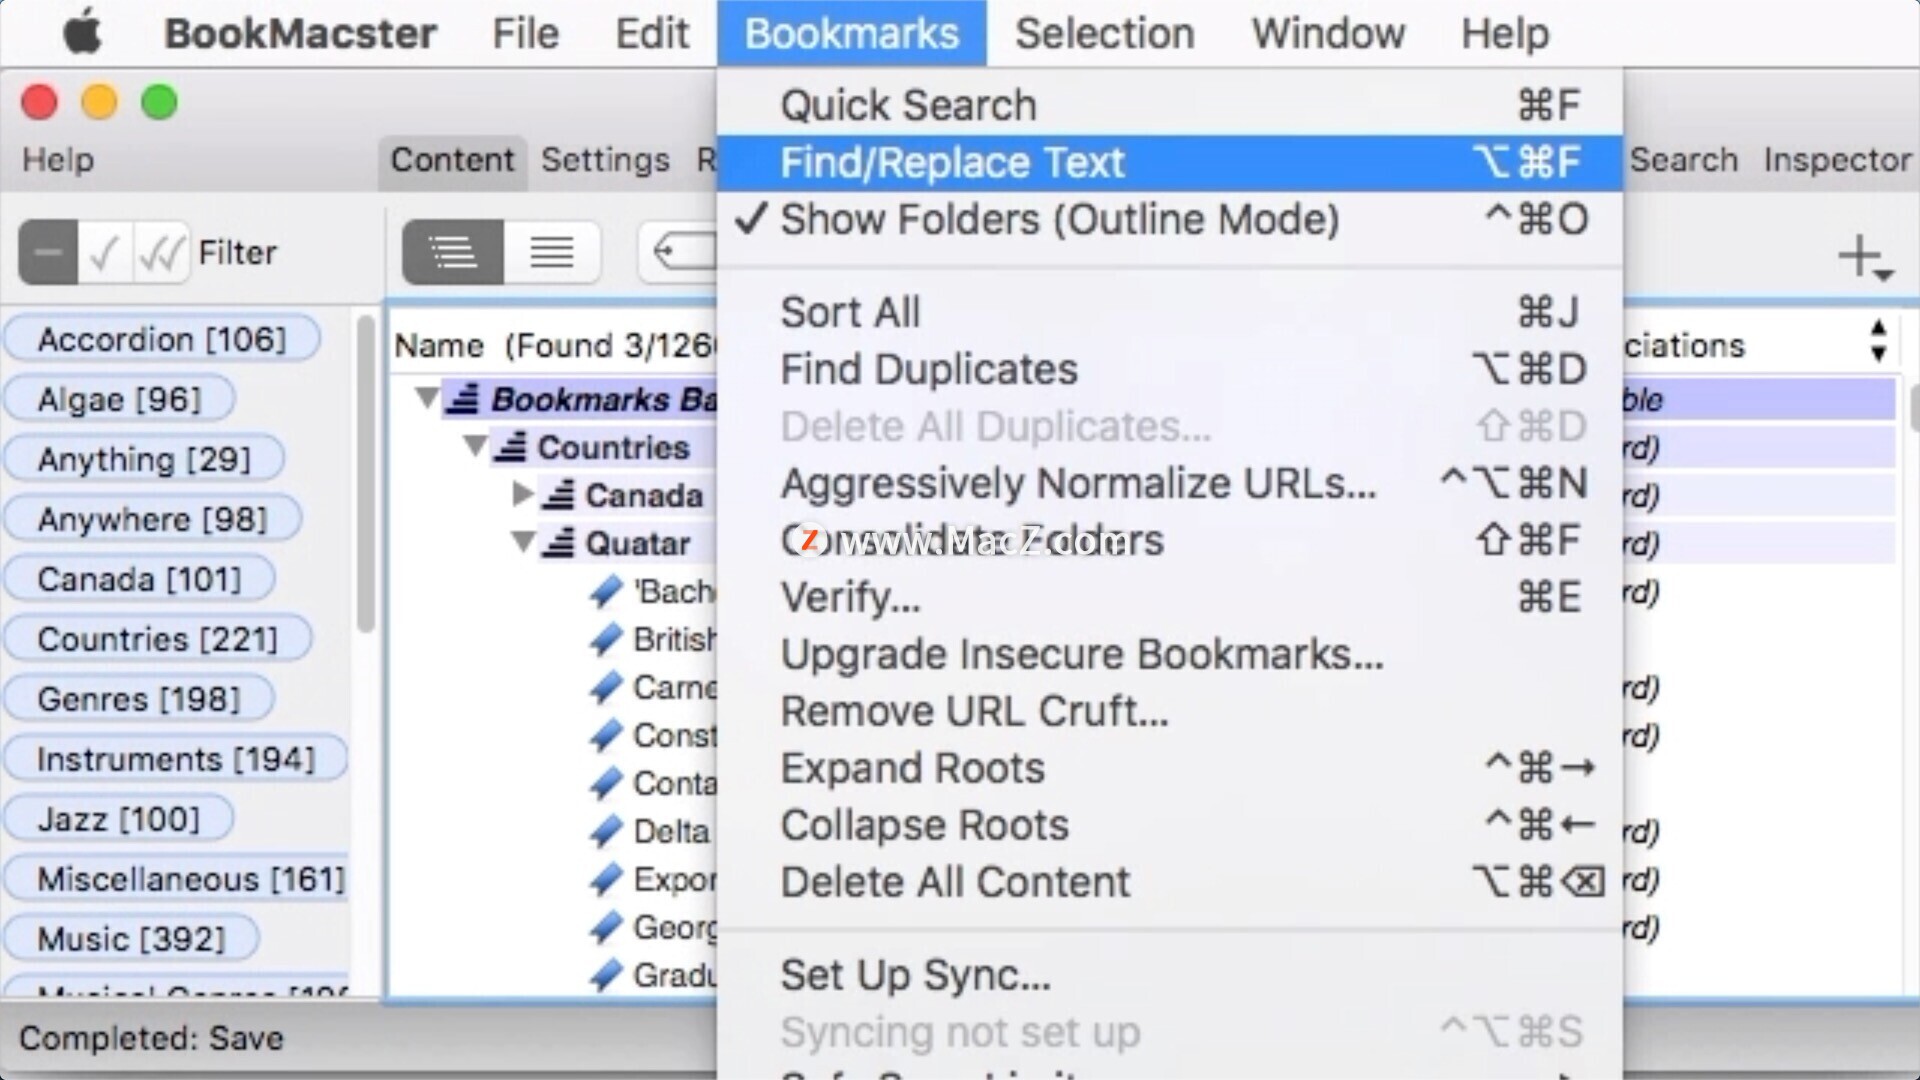Click the tag-shaped toolbar button

pyautogui.click(x=680, y=253)
